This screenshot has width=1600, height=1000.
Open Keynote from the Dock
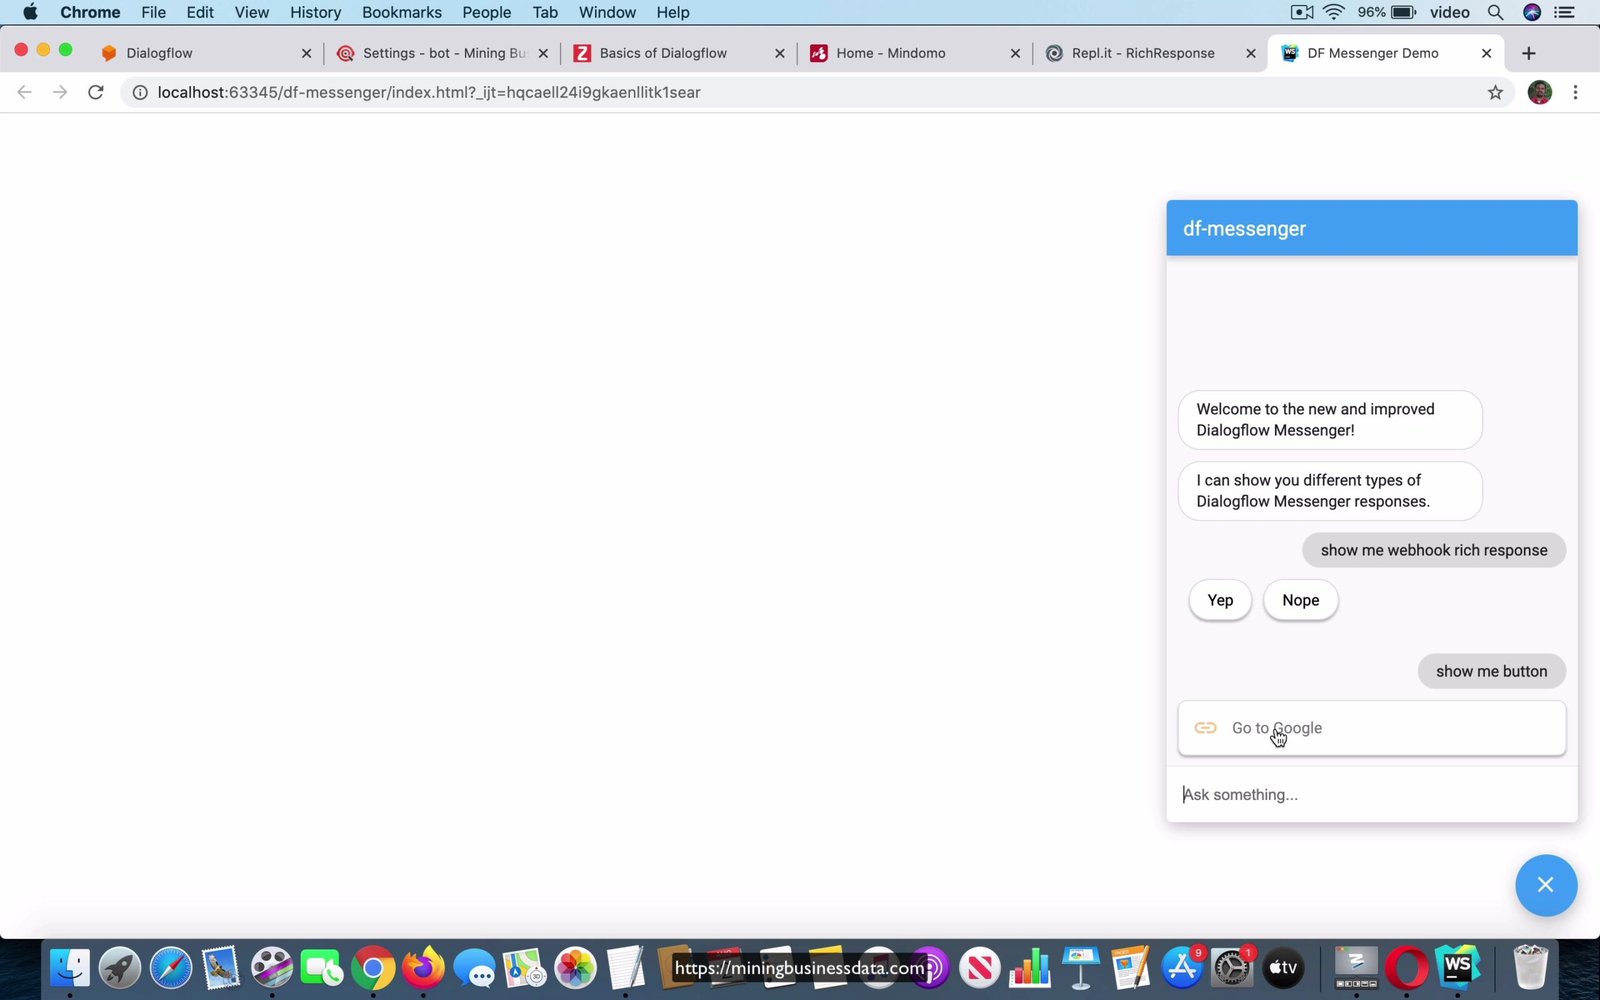tap(1080, 968)
